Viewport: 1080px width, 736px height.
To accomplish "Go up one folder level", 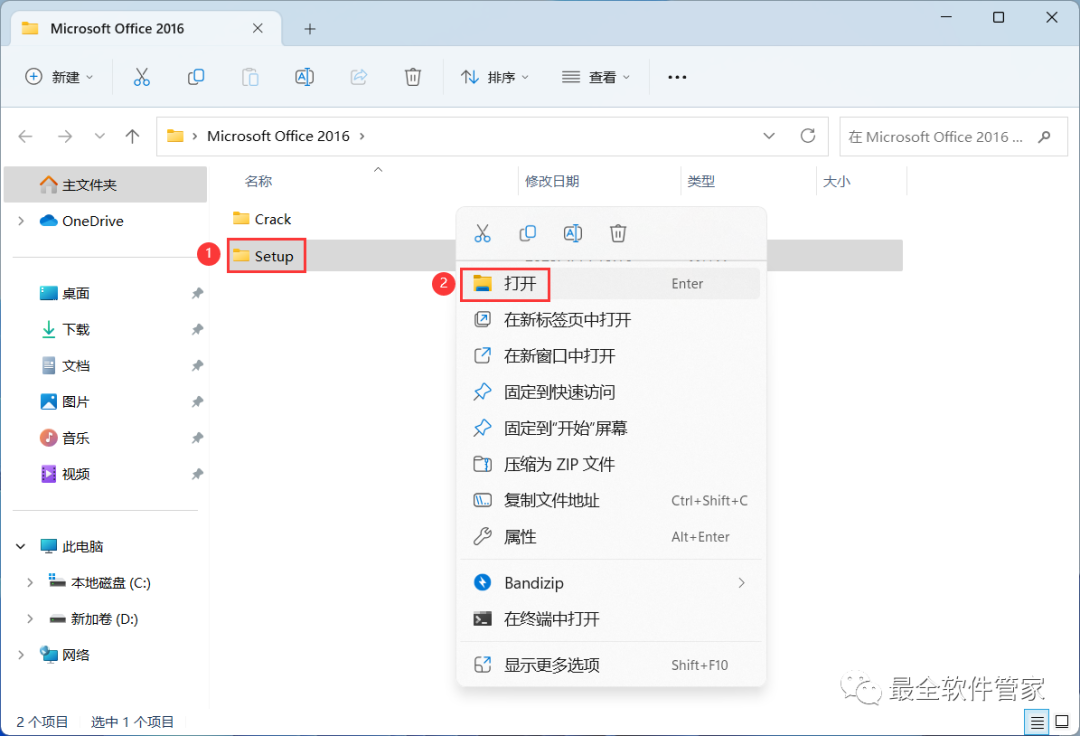I will 132,136.
